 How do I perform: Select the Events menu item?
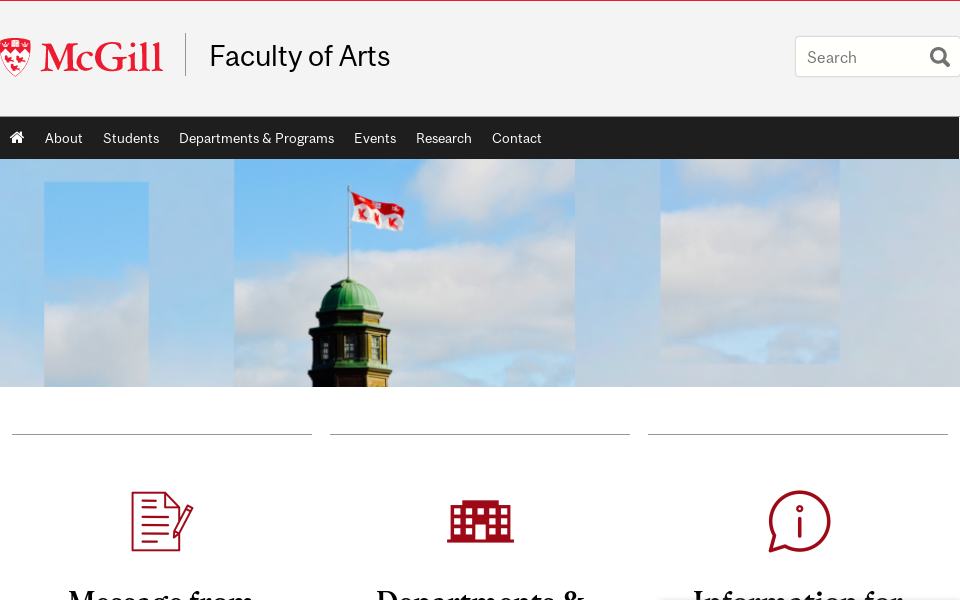375,137
